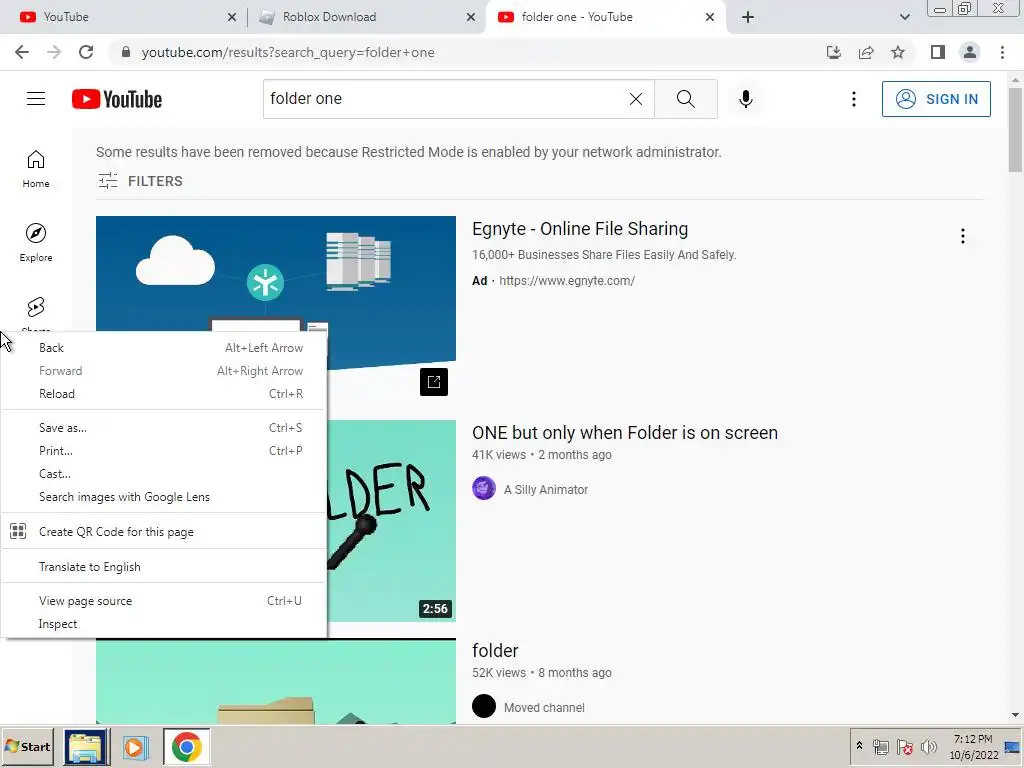Open the tab search dropdown arrow
This screenshot has width=1024, height=768.
[x=904, y=17]
